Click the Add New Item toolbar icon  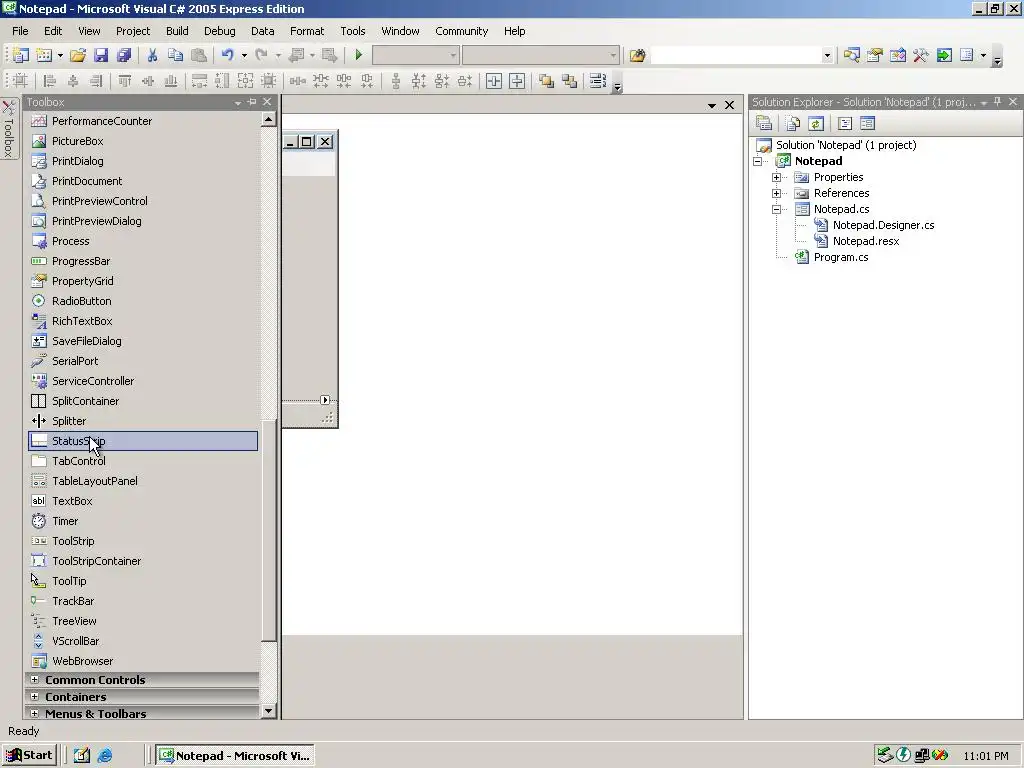[x=44, y=56]
